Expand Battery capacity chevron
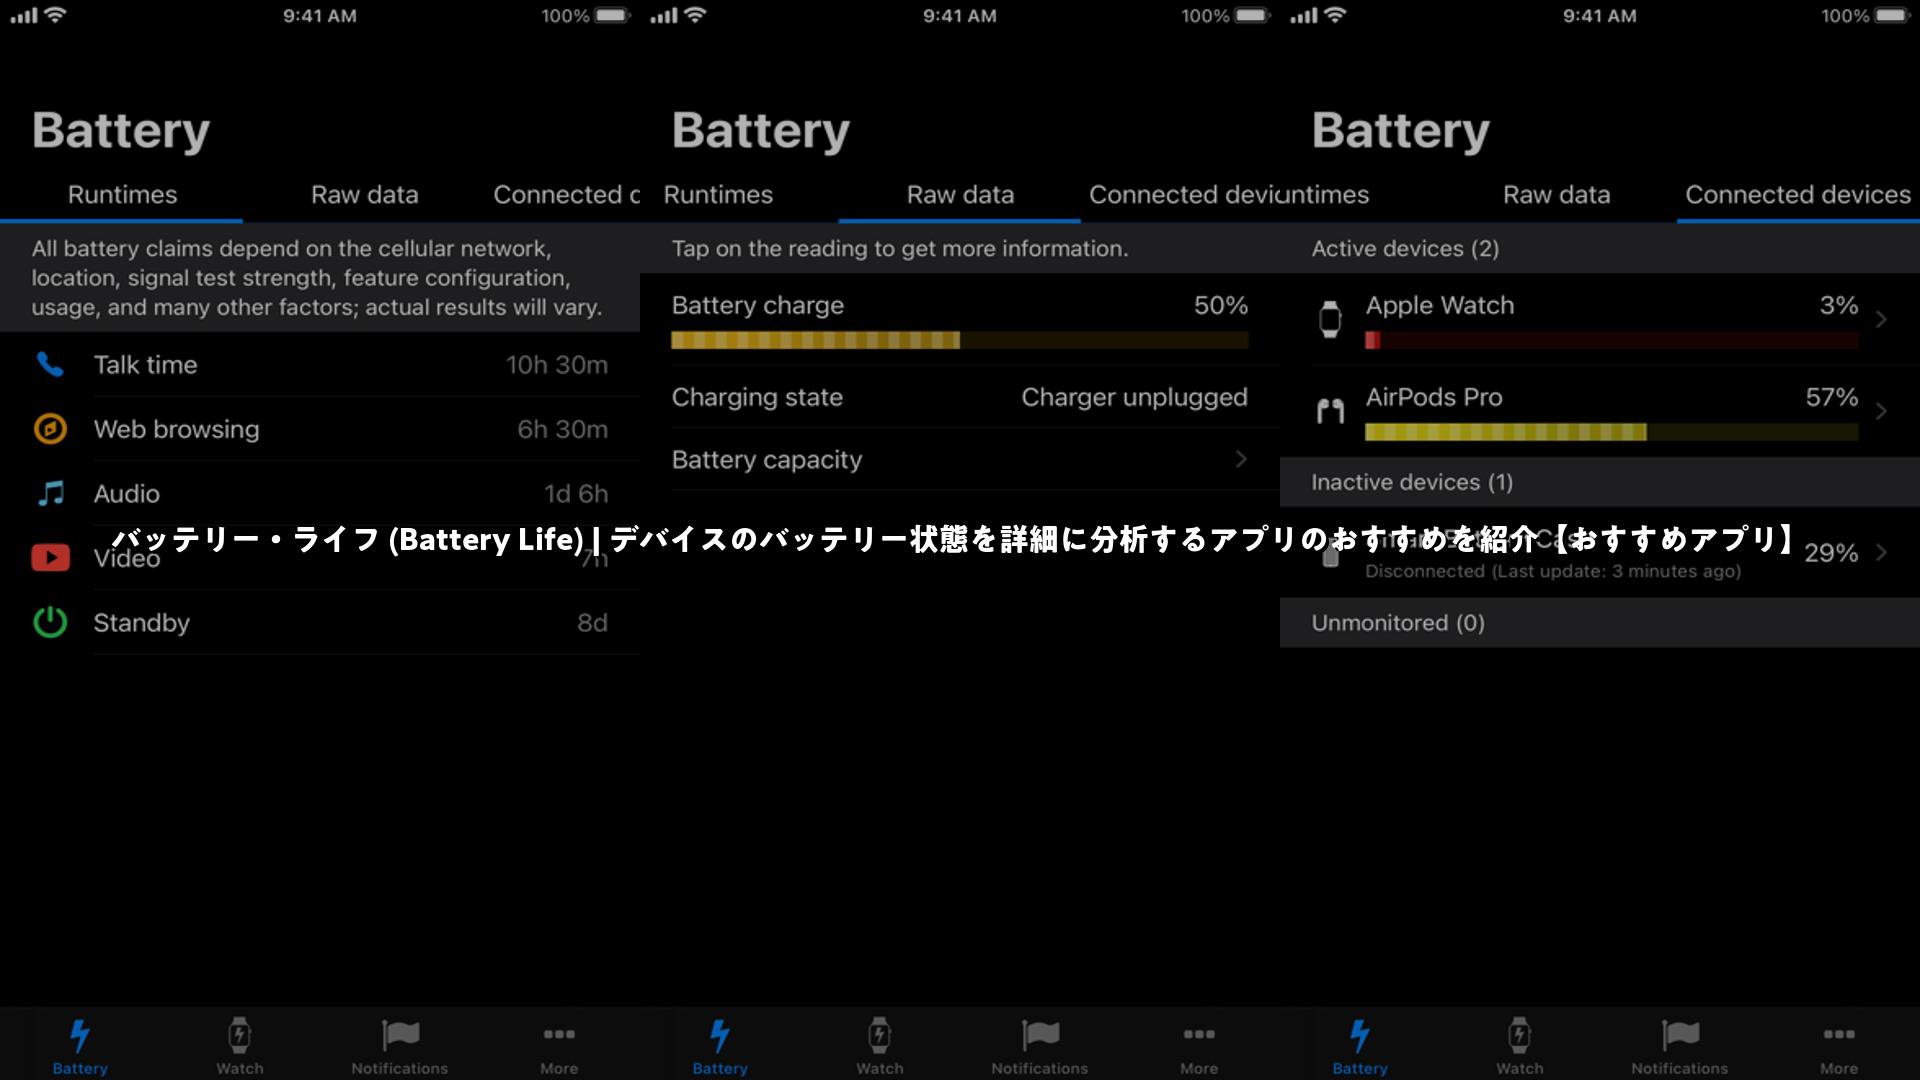 click(x=1241, y=459)
